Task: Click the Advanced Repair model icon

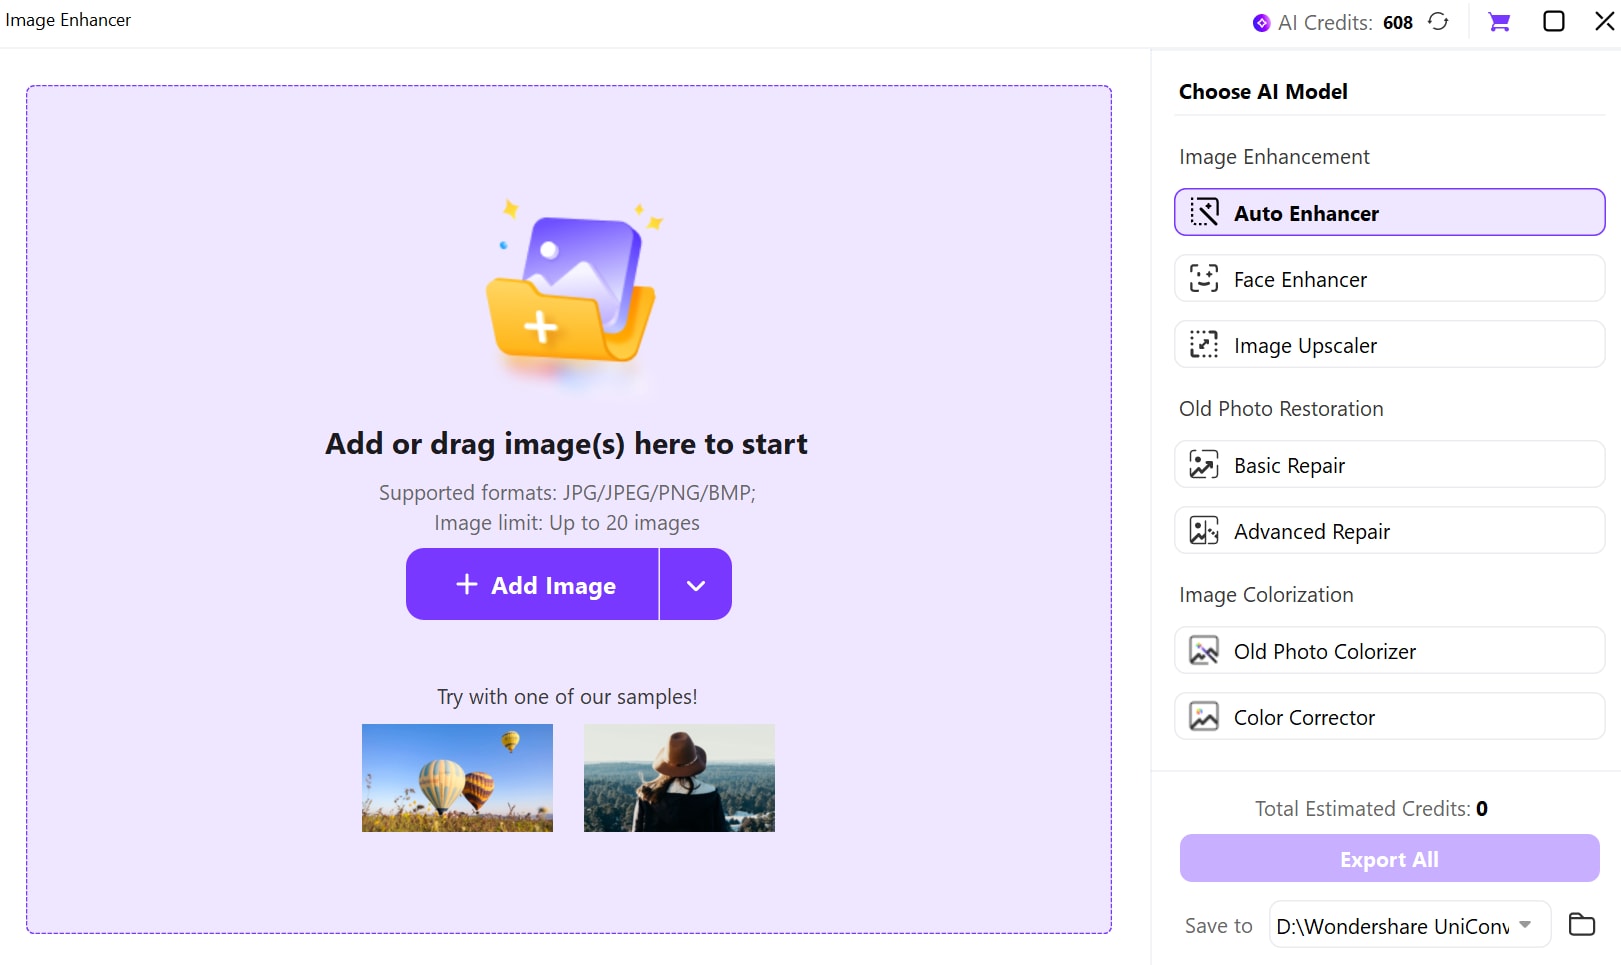Action: [1204, 530]
